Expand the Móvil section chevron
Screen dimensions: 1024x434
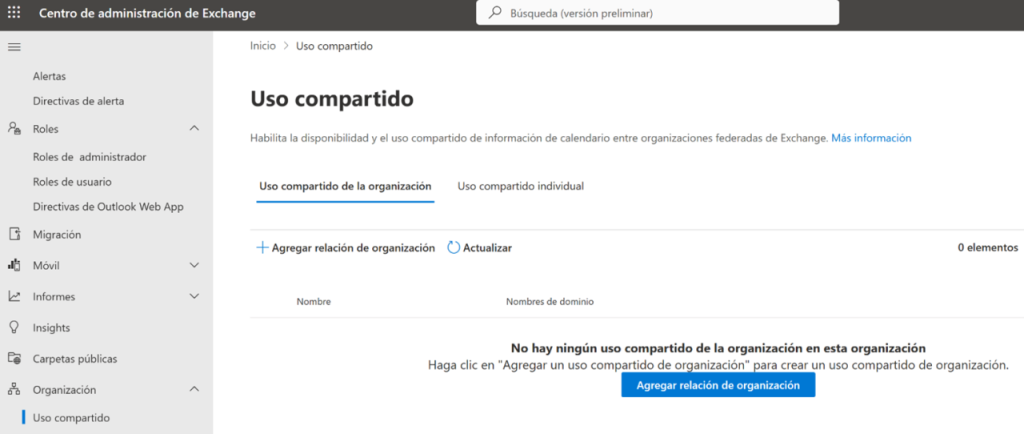click(x=194, y=266)
